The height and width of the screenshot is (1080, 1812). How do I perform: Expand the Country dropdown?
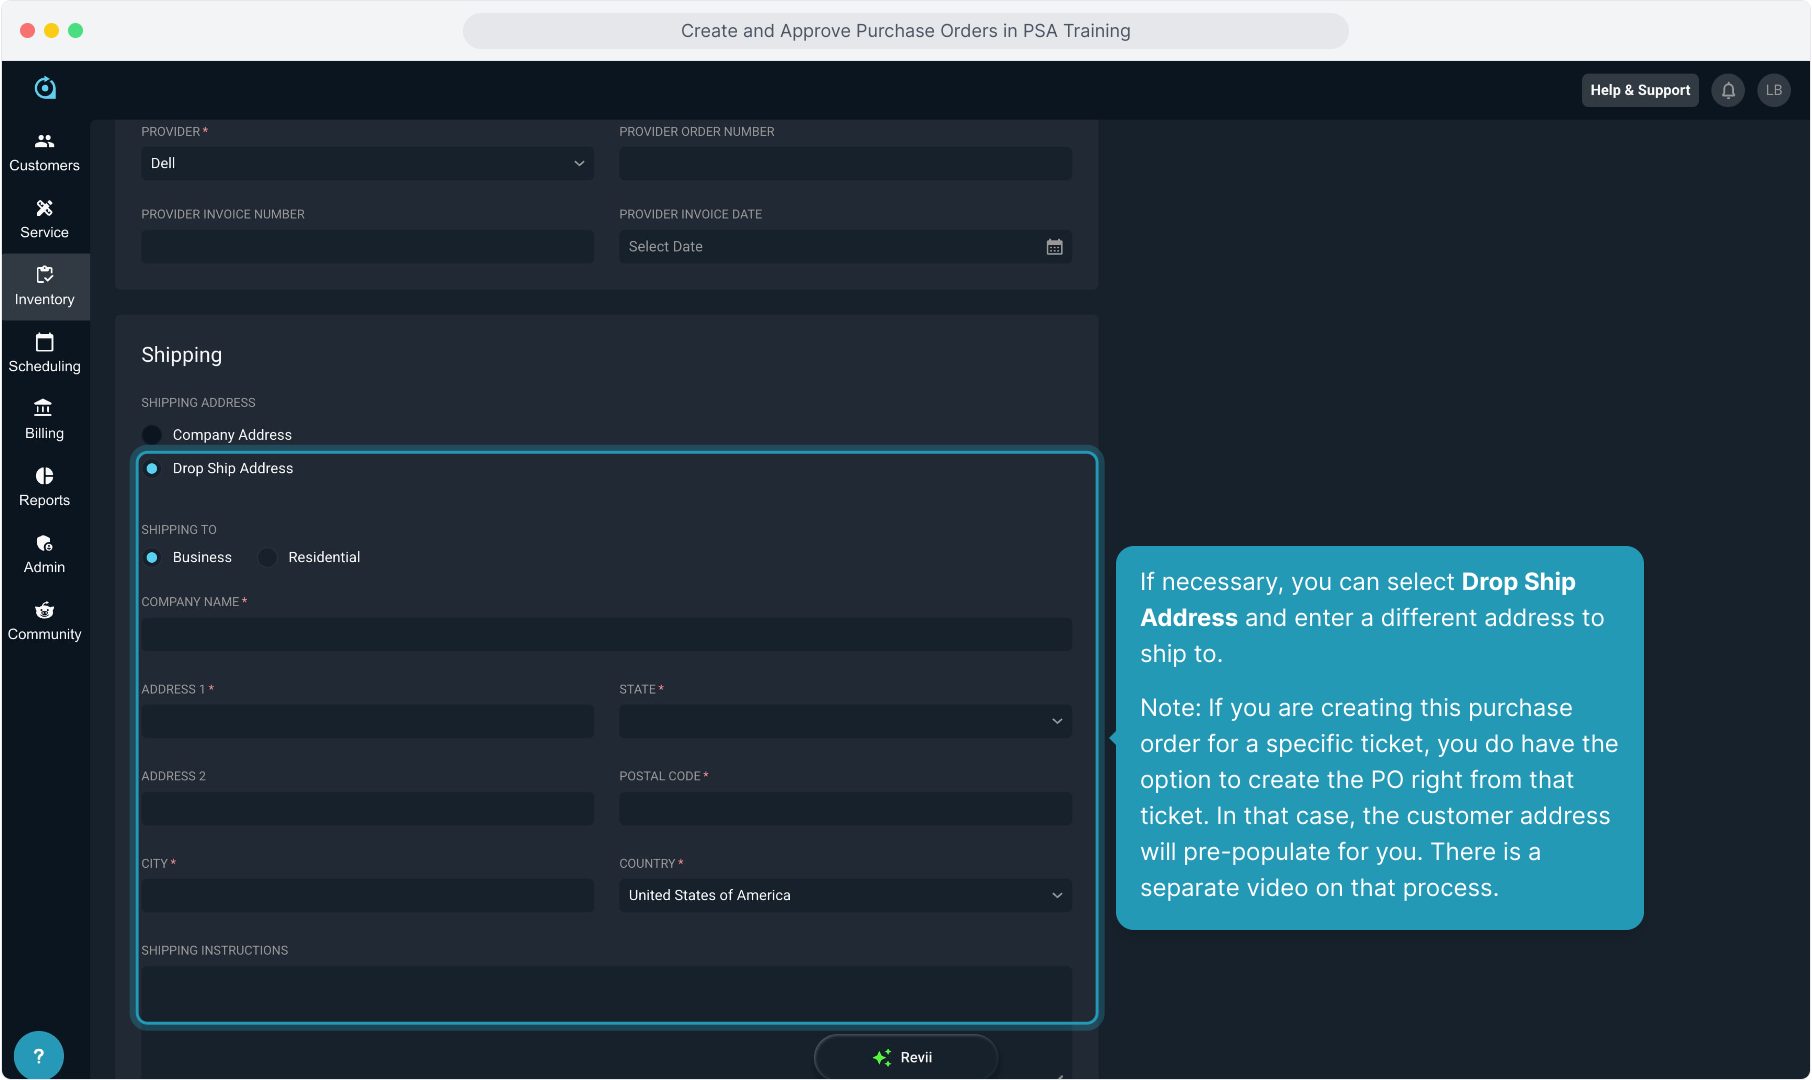click(845, 896)
